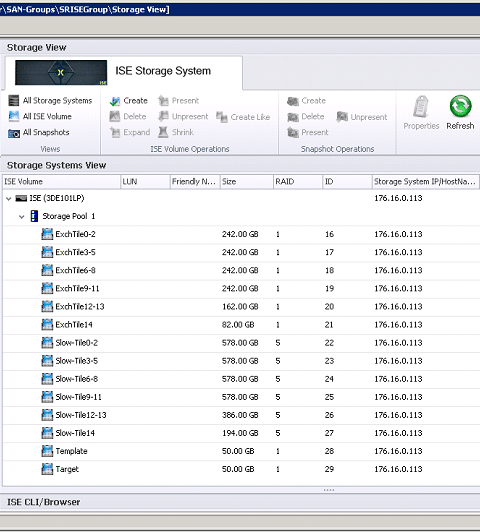The width and height of the screenshot is (480, 532).
Task: Click Create in Snapshot Operations
Action: click(306, 100)
